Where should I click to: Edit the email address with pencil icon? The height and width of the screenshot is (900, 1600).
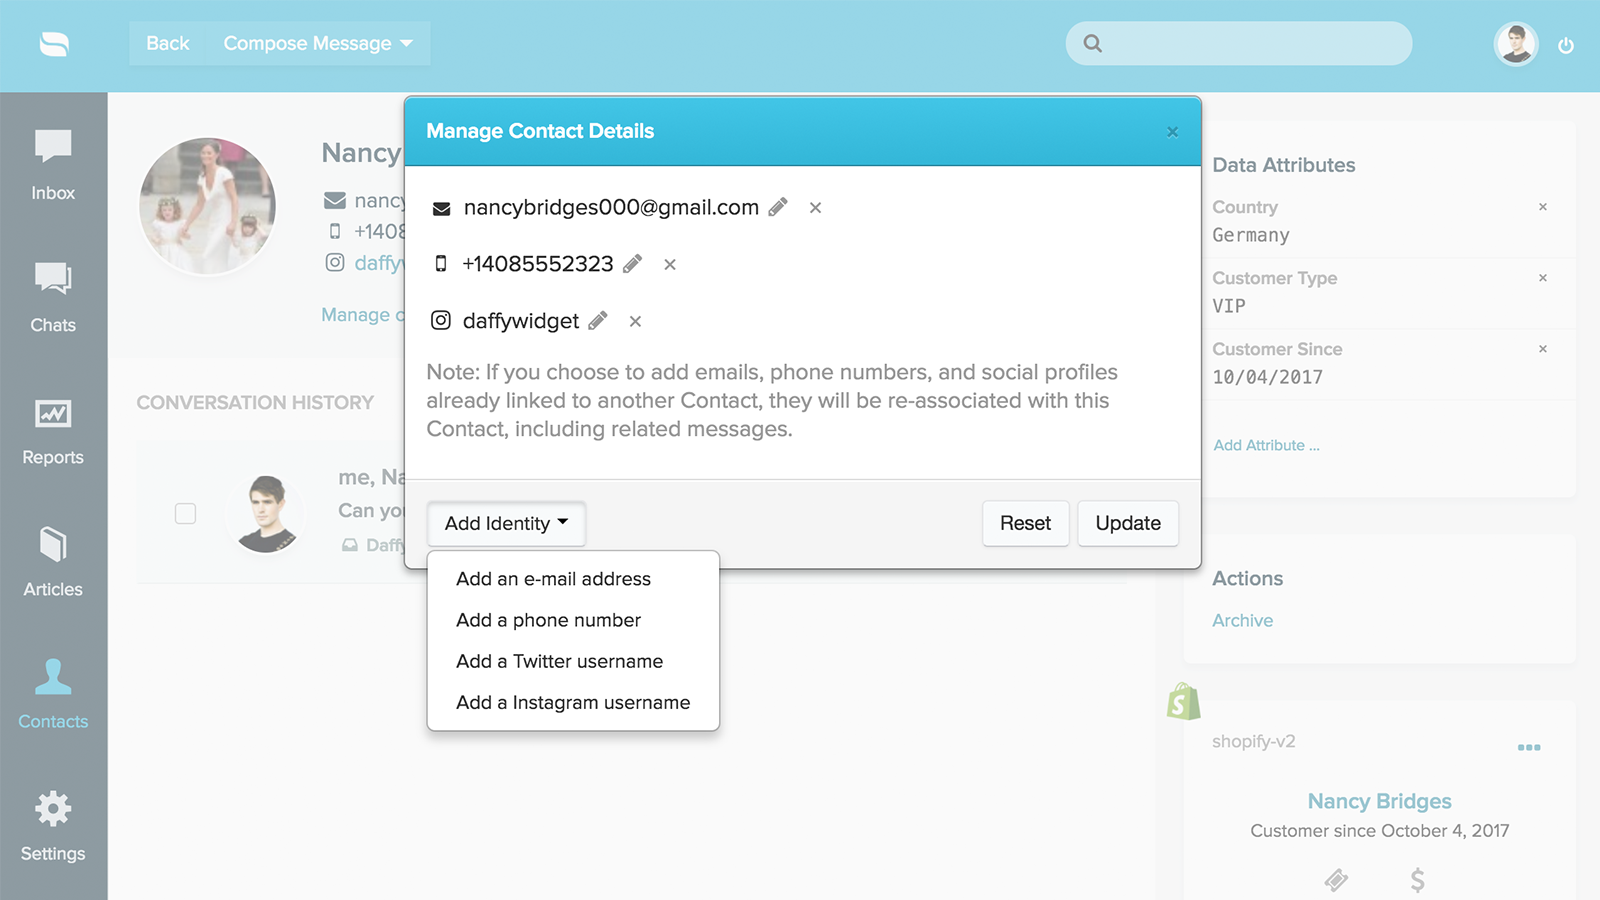pos(778,207)
